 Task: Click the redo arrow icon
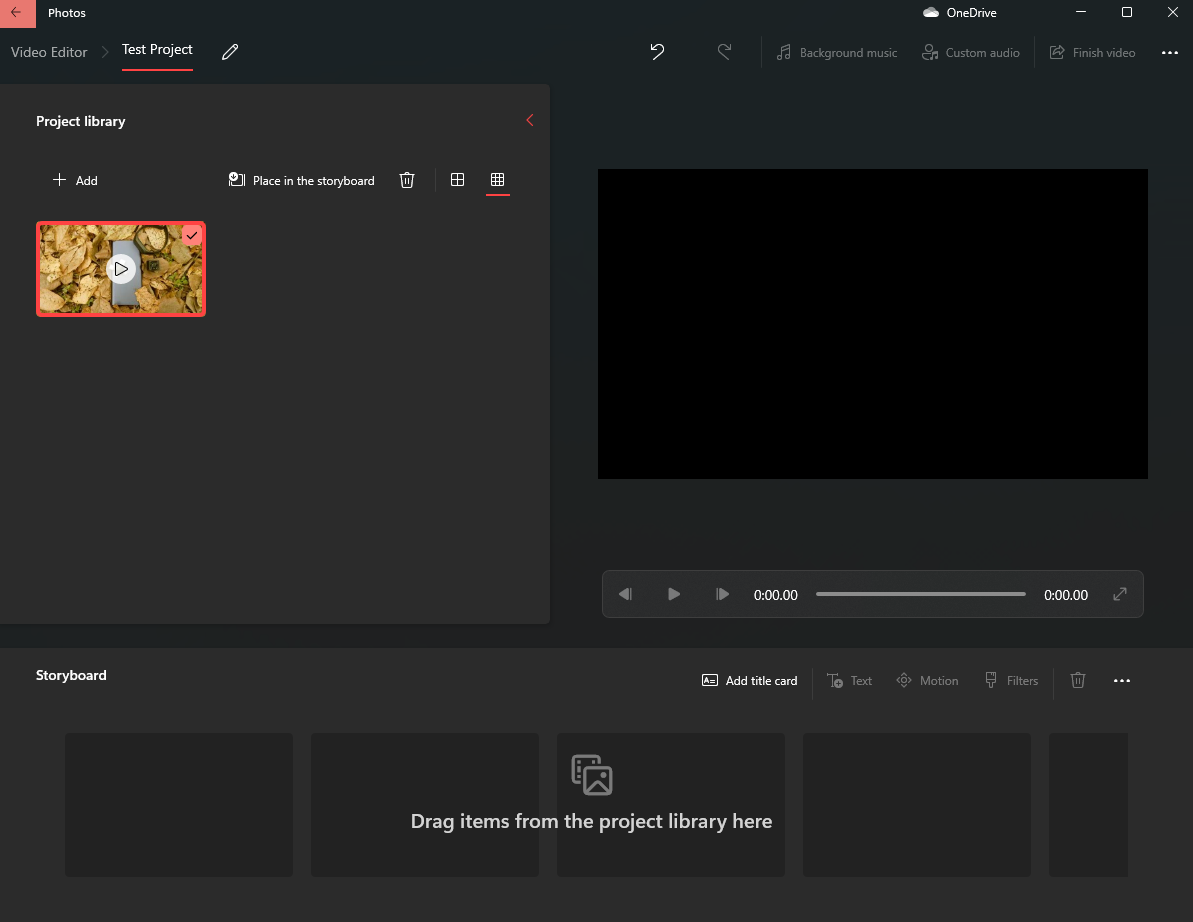click(724, 52)
